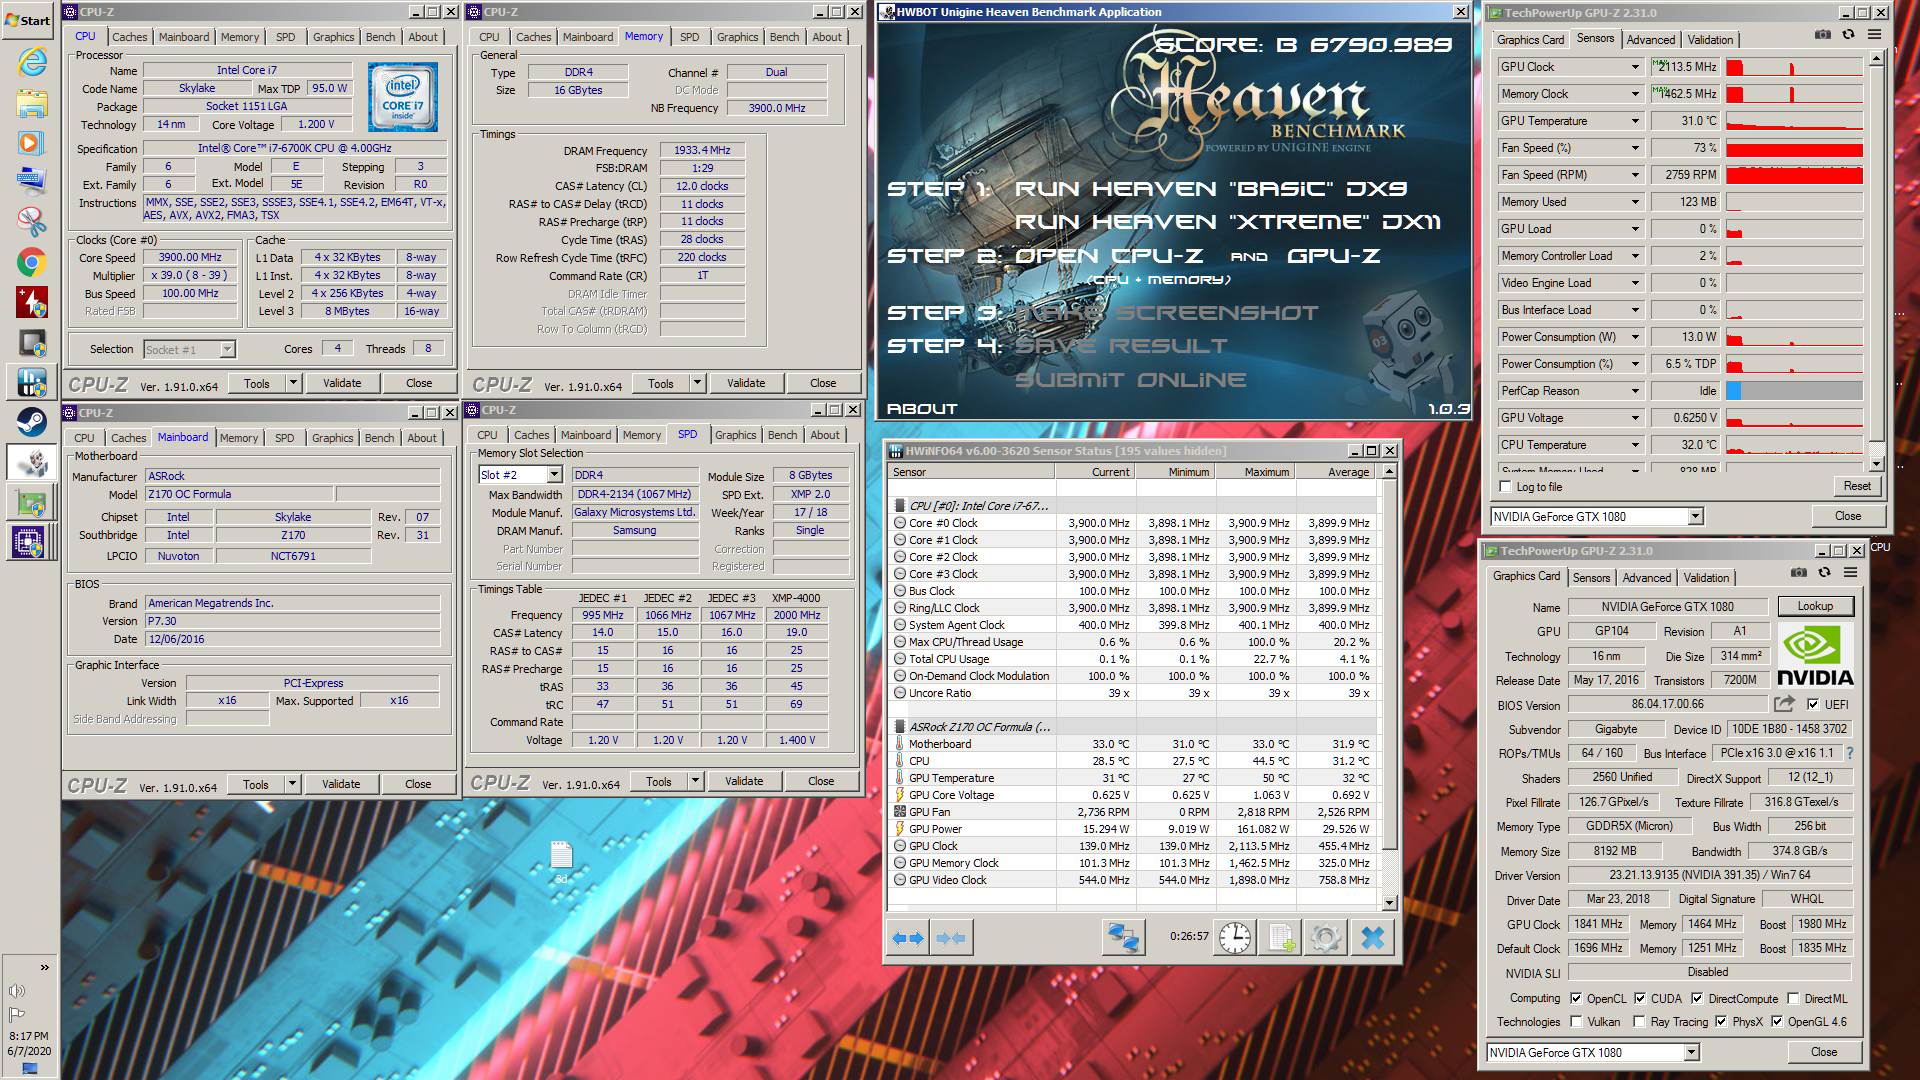Screen dimensions: 1920x1080
Task: Open Steam from the taskbar
Action: (x=31, y=422)
